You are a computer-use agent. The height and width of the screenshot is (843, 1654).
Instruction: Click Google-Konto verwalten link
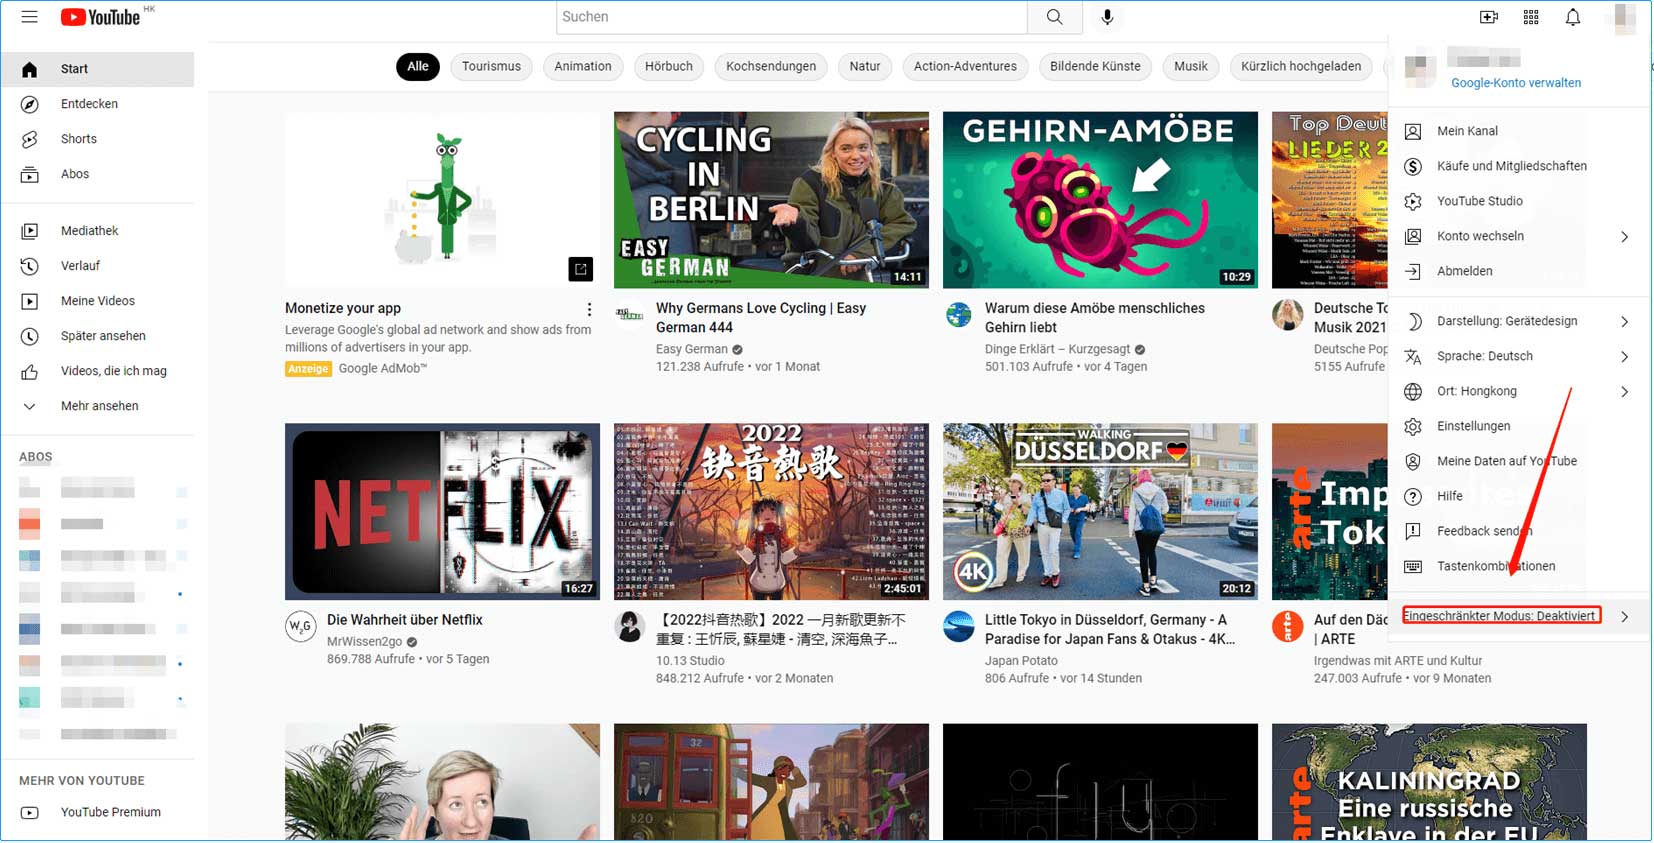[1516, 83]
